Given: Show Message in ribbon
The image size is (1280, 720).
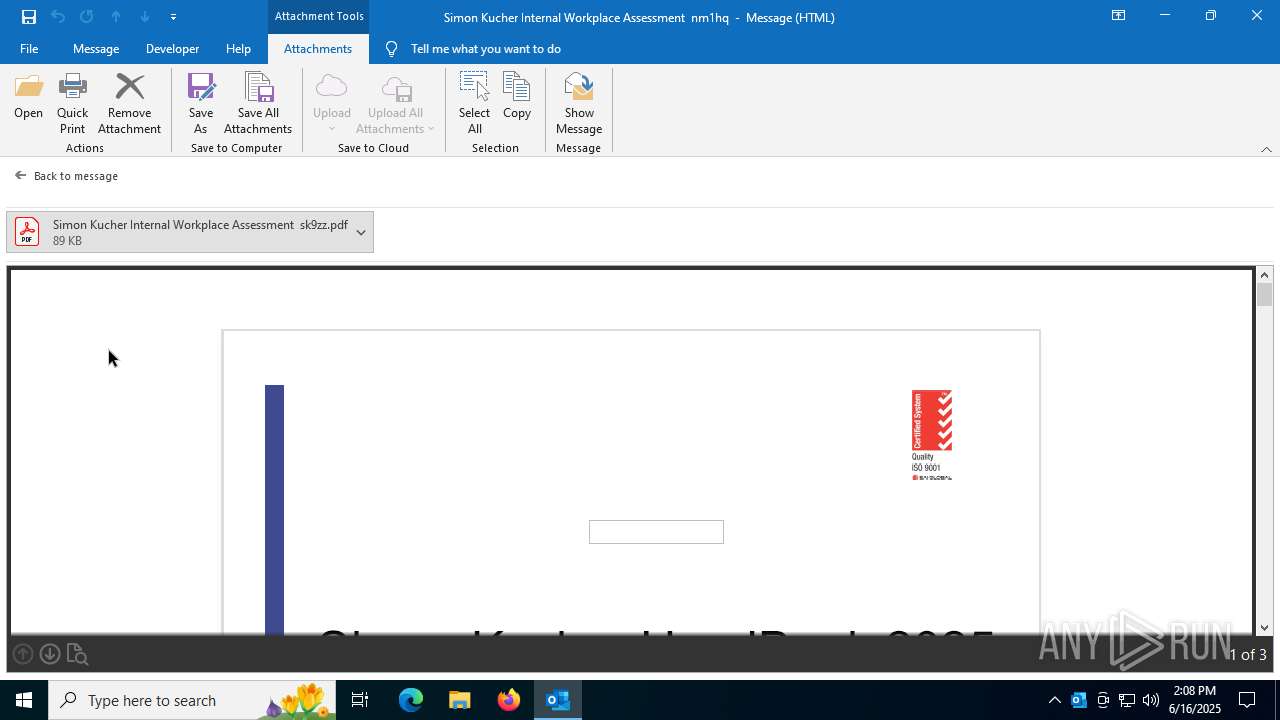Looking at the screenshot, I should click(579, 103).
